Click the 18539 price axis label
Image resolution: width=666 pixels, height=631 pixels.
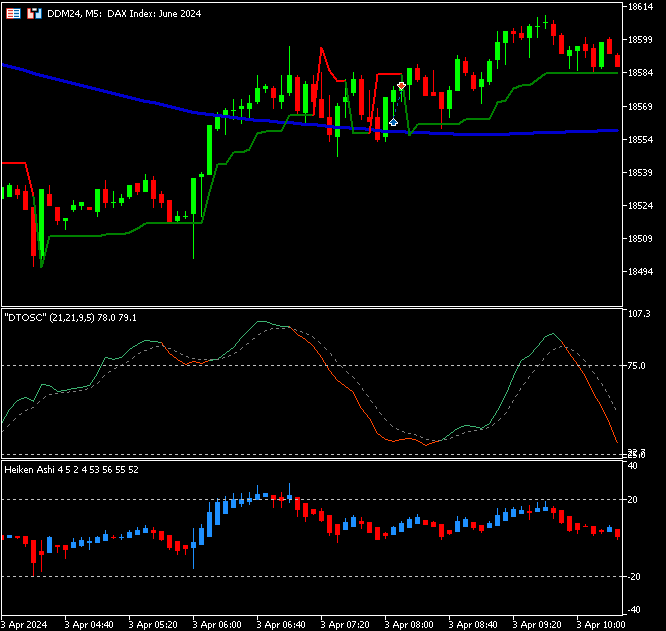pos(640,172)
